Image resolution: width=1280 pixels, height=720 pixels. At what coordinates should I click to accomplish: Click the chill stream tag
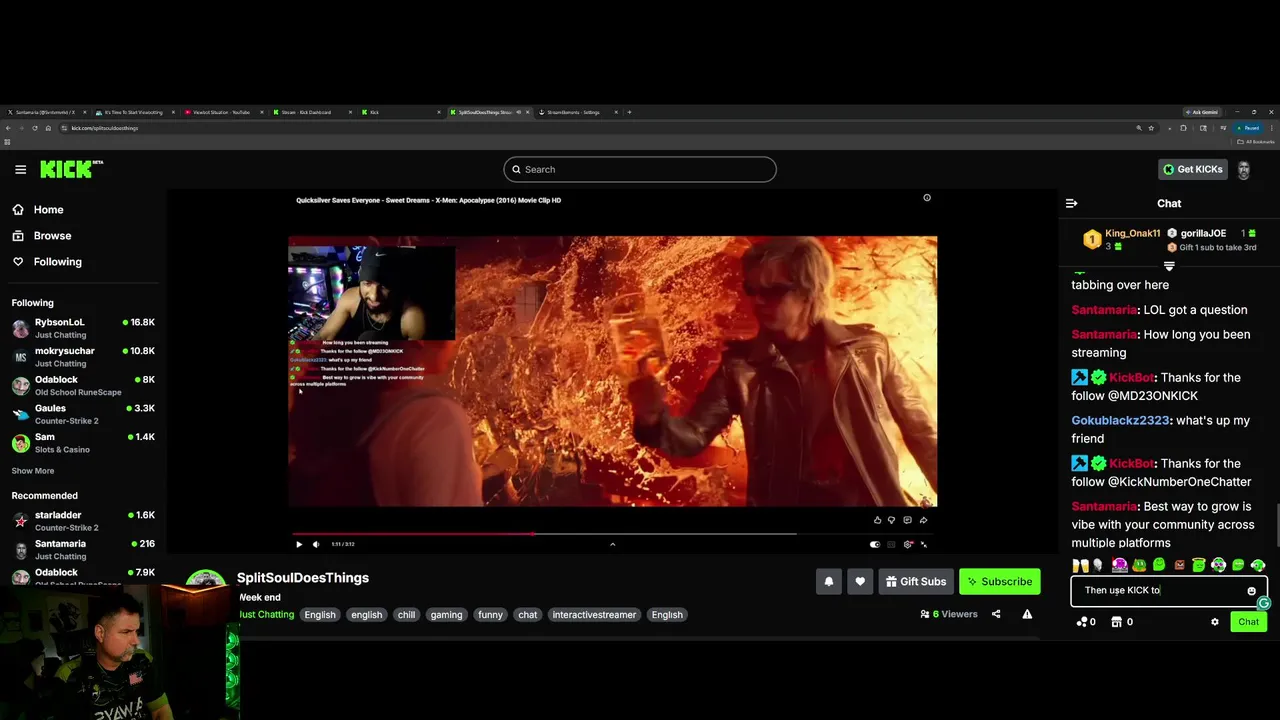point(406,615)
